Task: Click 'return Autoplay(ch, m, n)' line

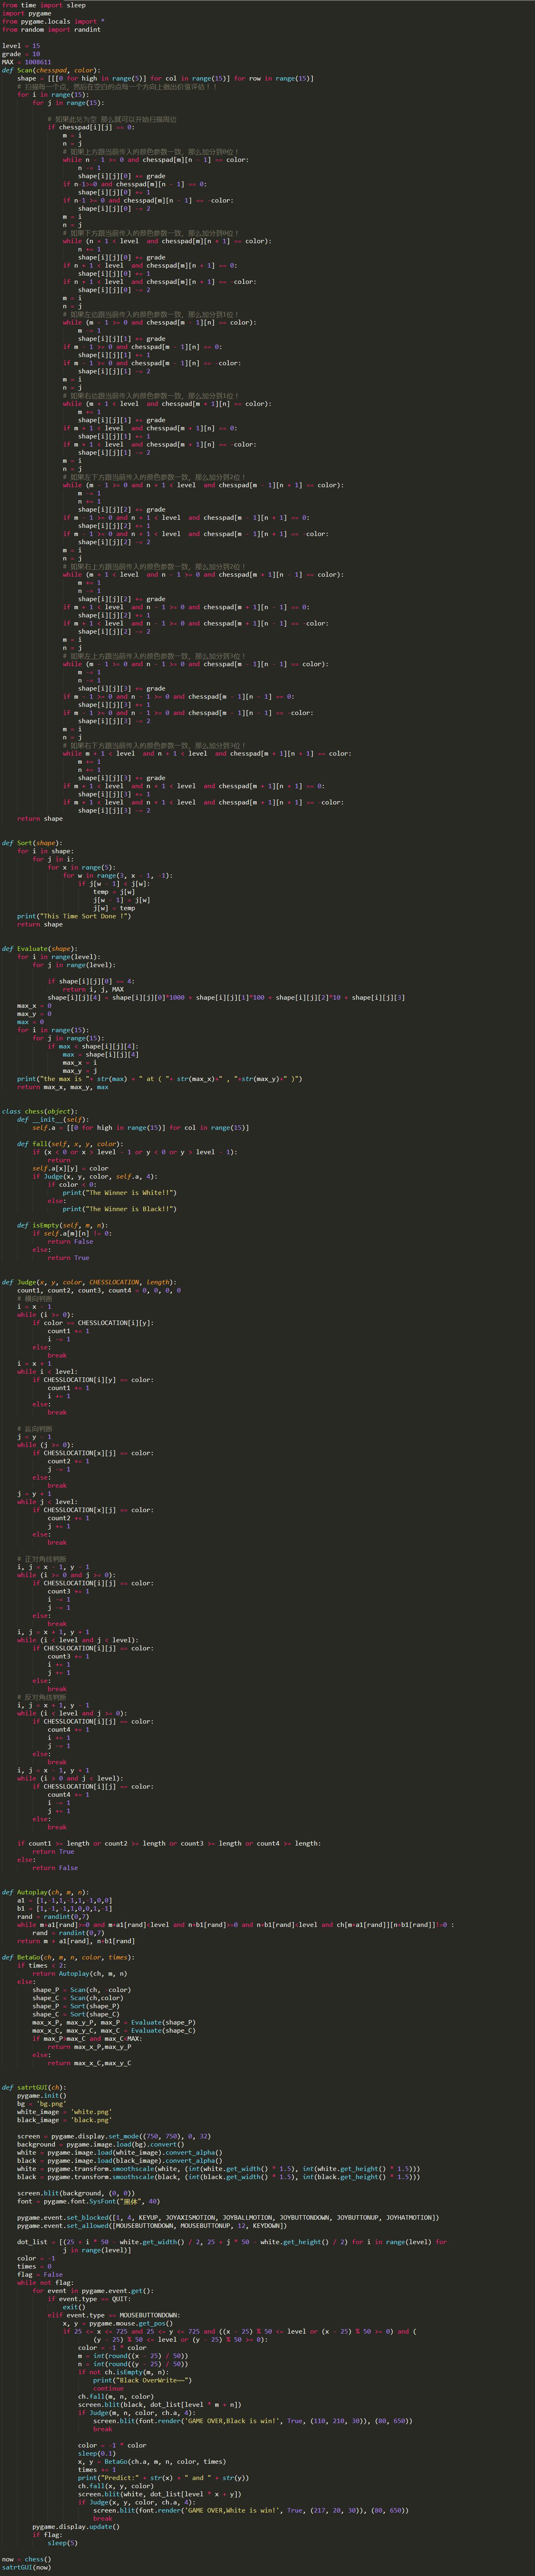Action: [x=80, y=1974]
